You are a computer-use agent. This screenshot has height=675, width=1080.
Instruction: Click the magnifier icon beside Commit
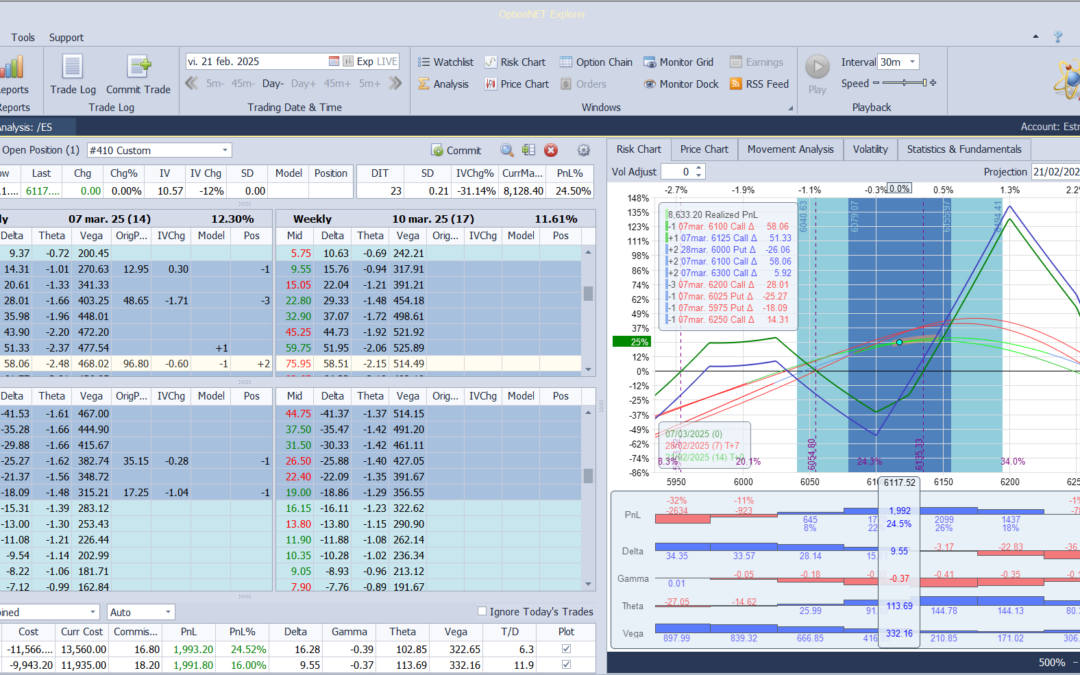507,150
